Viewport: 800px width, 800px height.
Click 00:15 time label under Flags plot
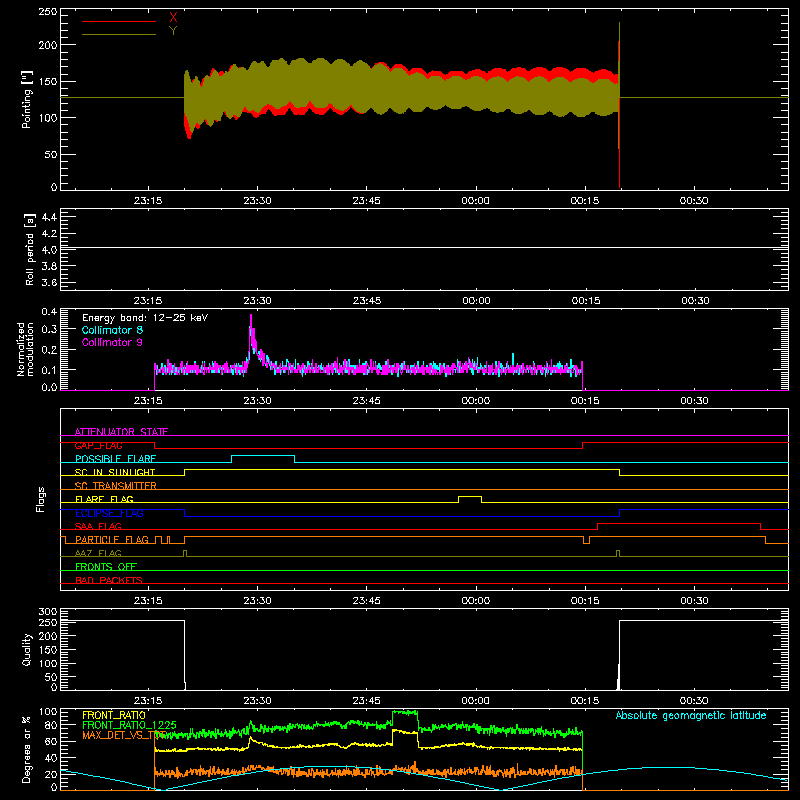(585, 601)
